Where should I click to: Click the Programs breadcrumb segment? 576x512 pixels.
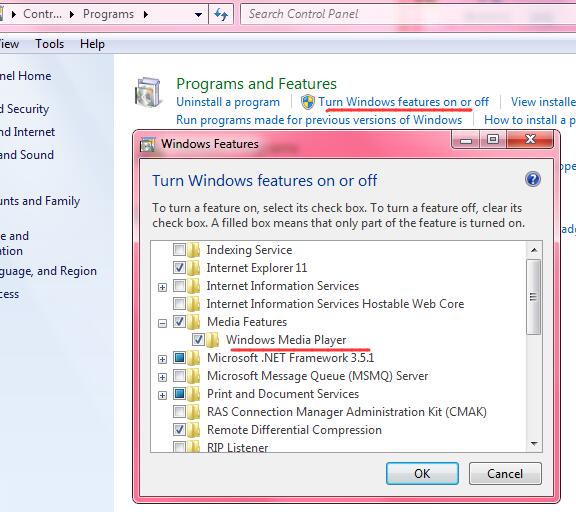[x=108, y=14]
